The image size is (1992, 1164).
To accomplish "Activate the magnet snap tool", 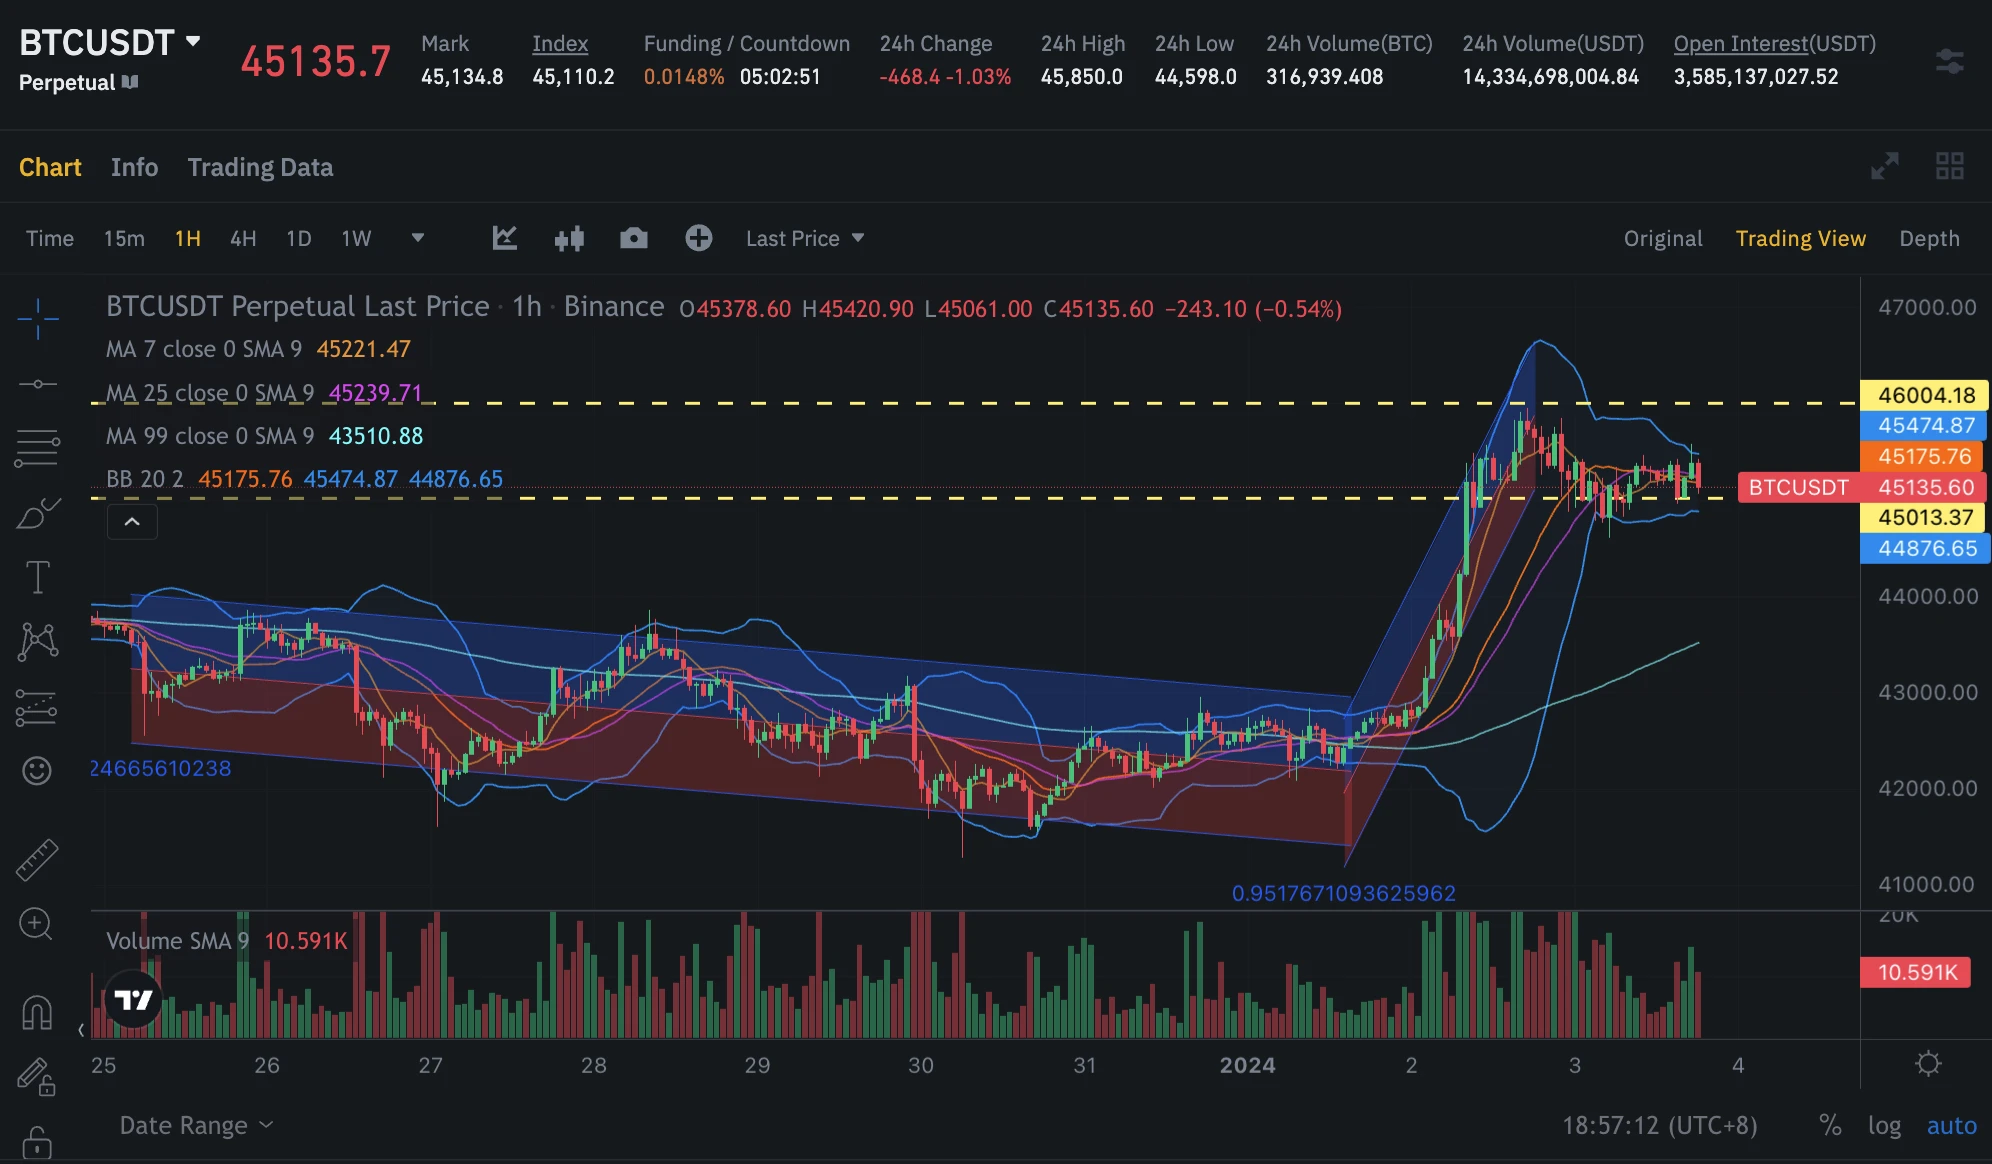I will pos(37,1011).
